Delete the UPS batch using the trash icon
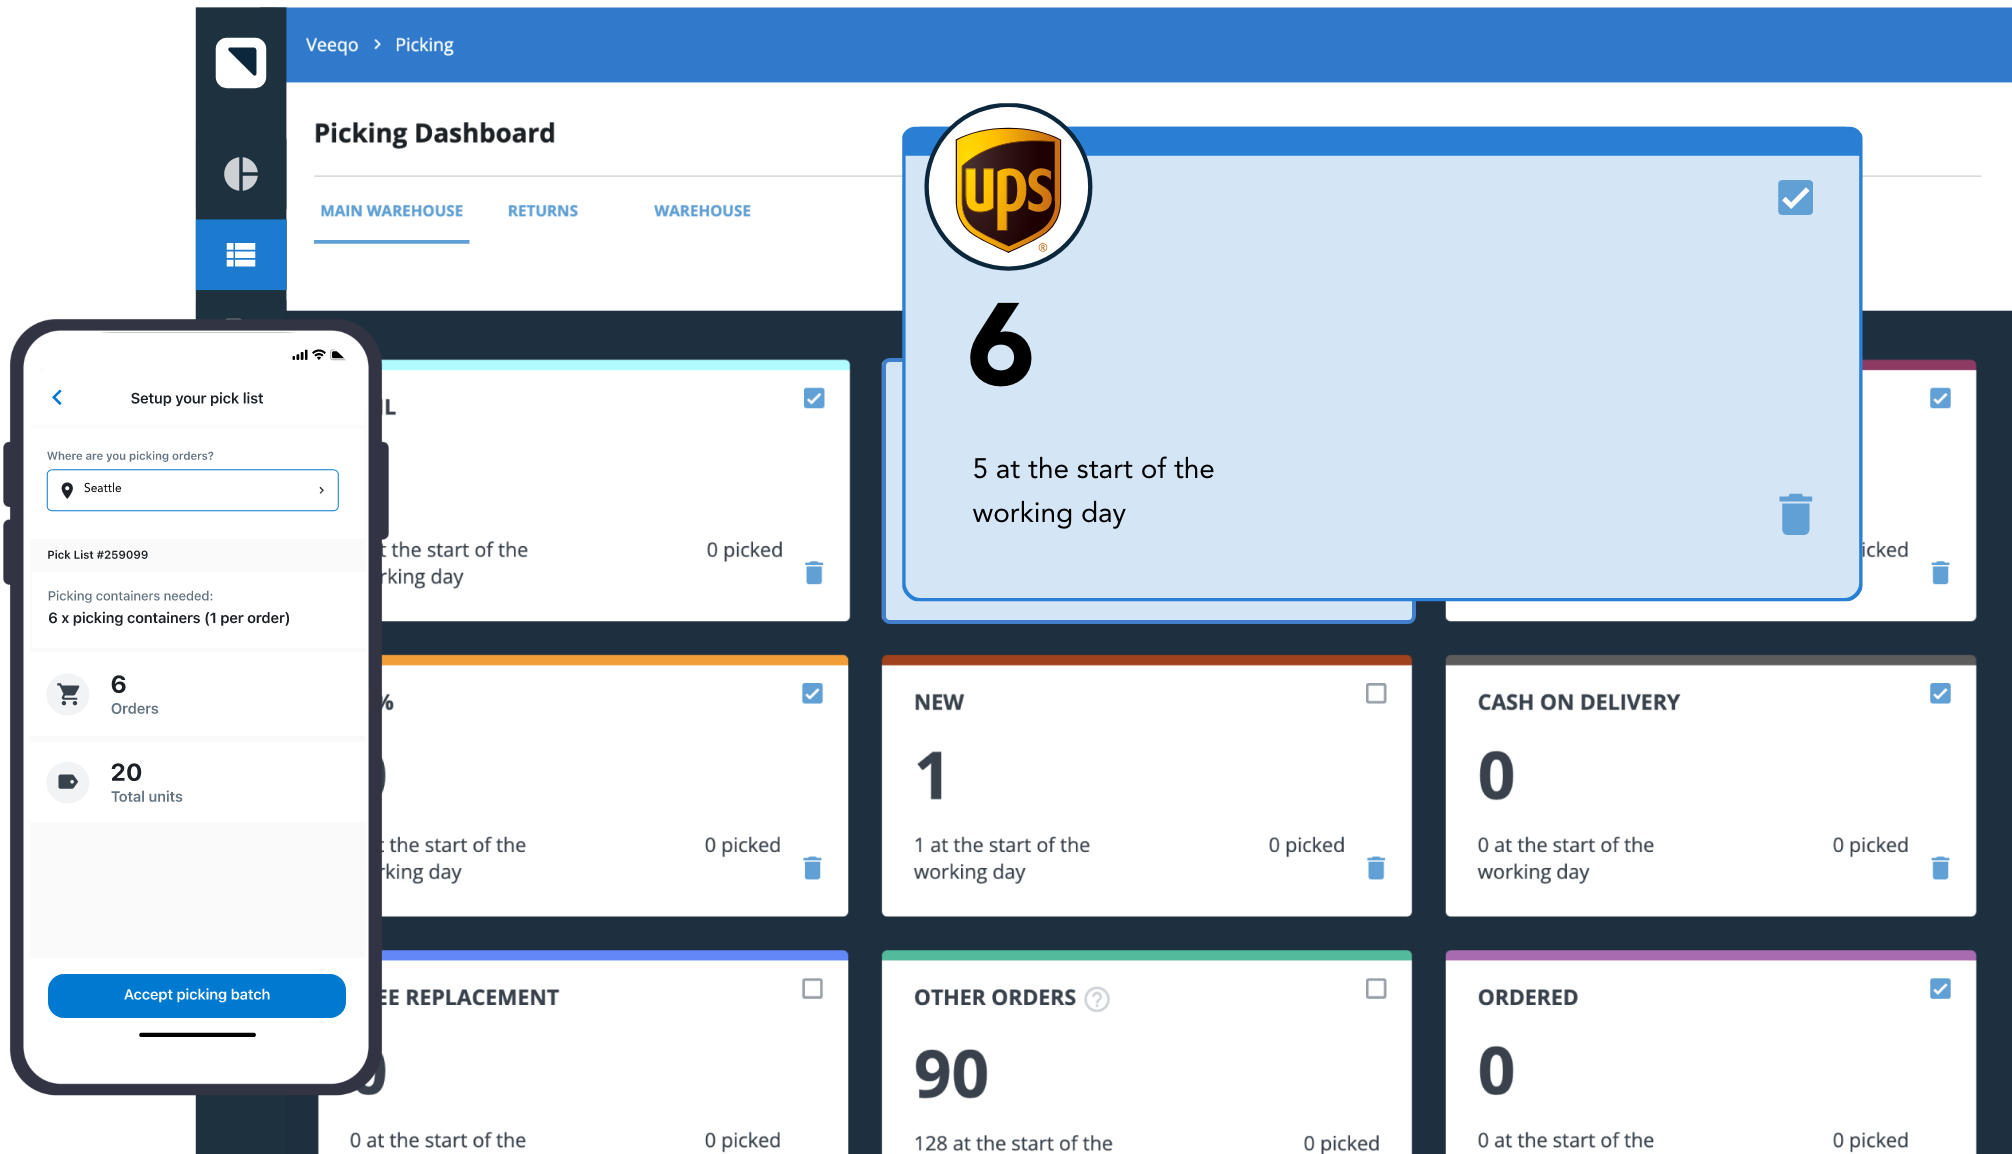2012x1154 pixels. coord(1795,513)
